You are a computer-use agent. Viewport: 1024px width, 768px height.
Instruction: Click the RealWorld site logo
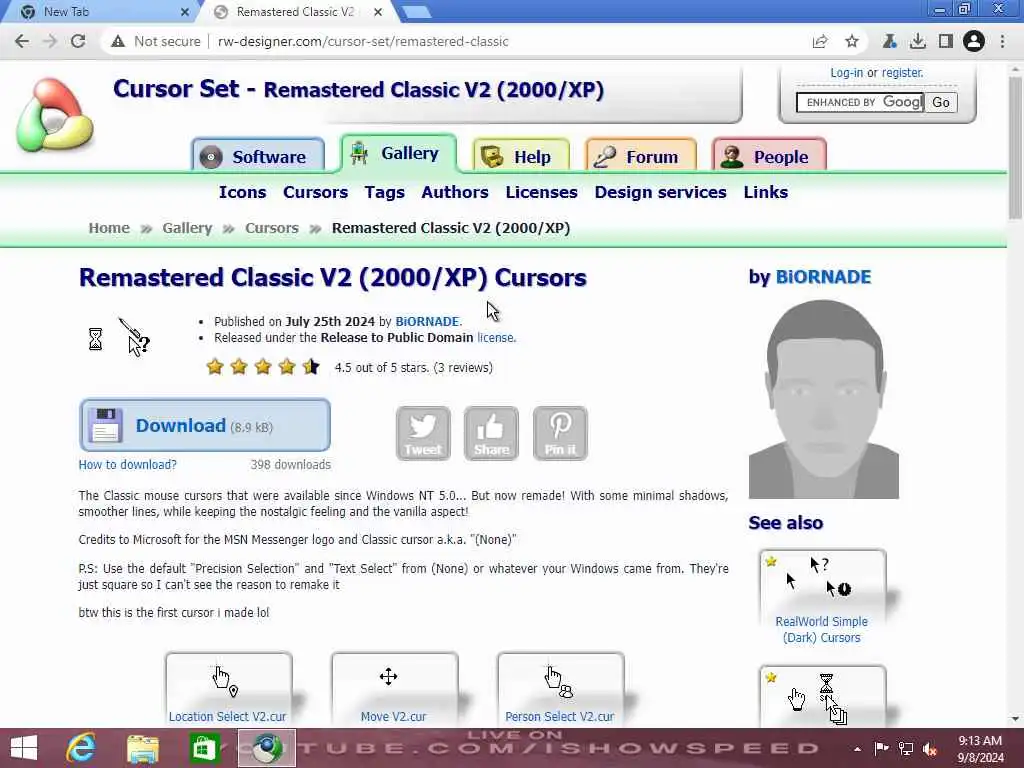55,115
